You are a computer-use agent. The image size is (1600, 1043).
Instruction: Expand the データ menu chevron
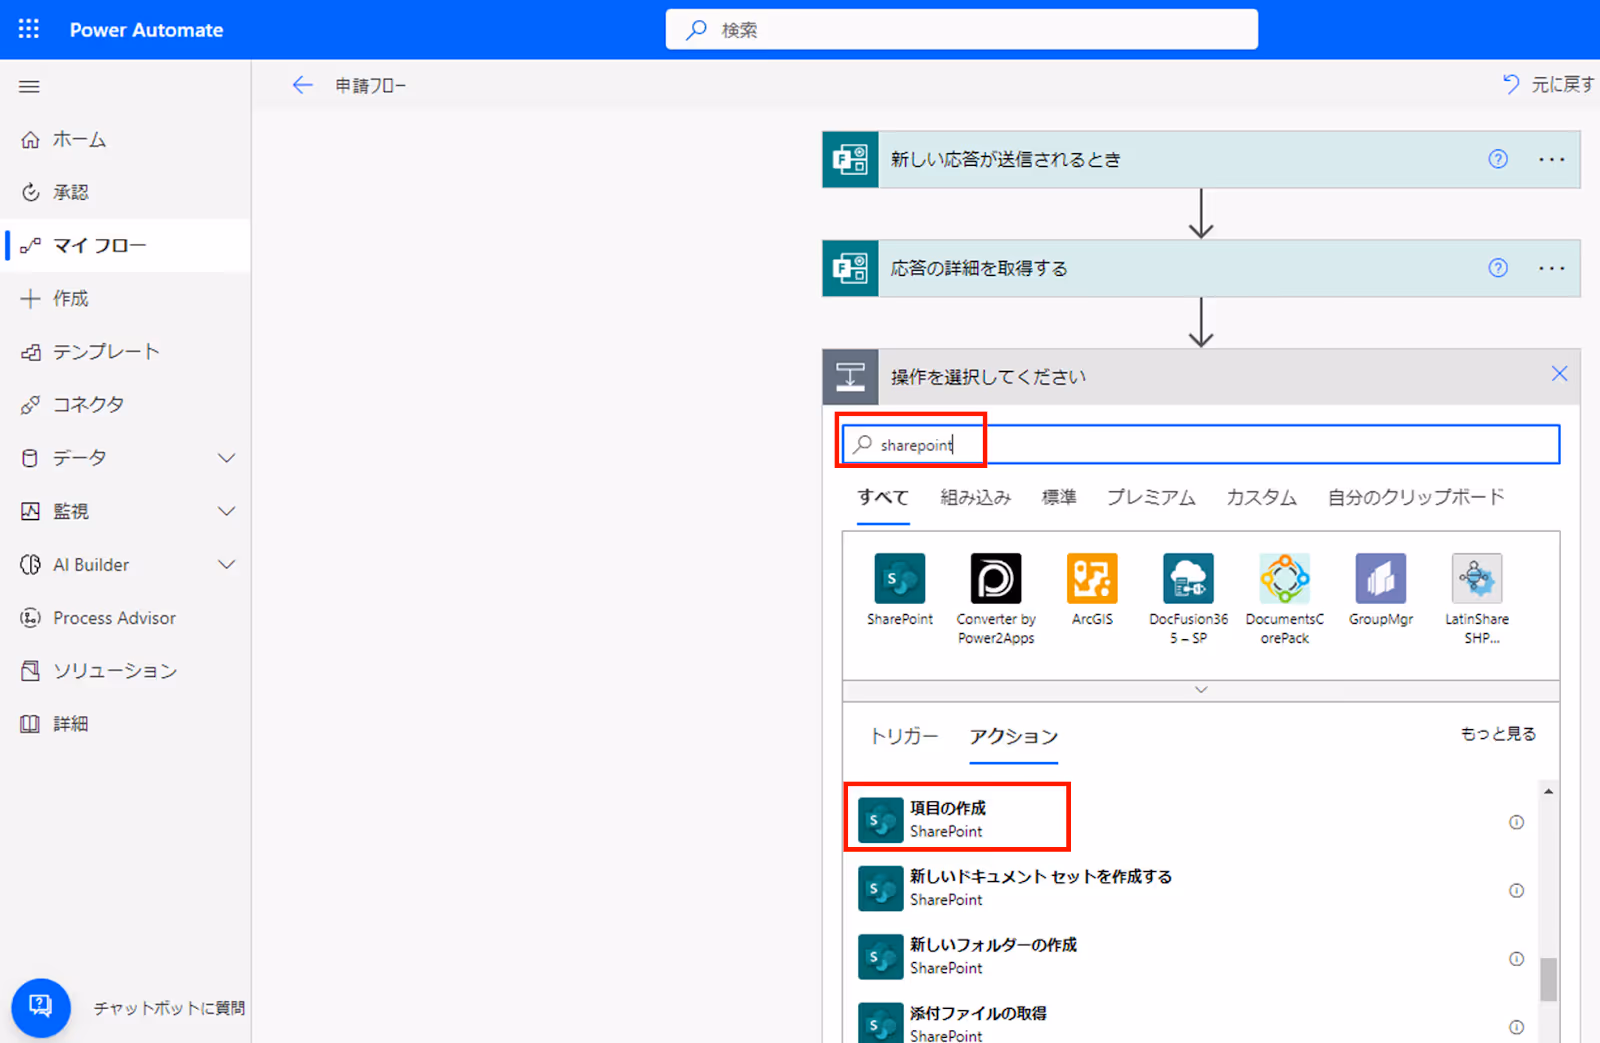coord(227,458)
